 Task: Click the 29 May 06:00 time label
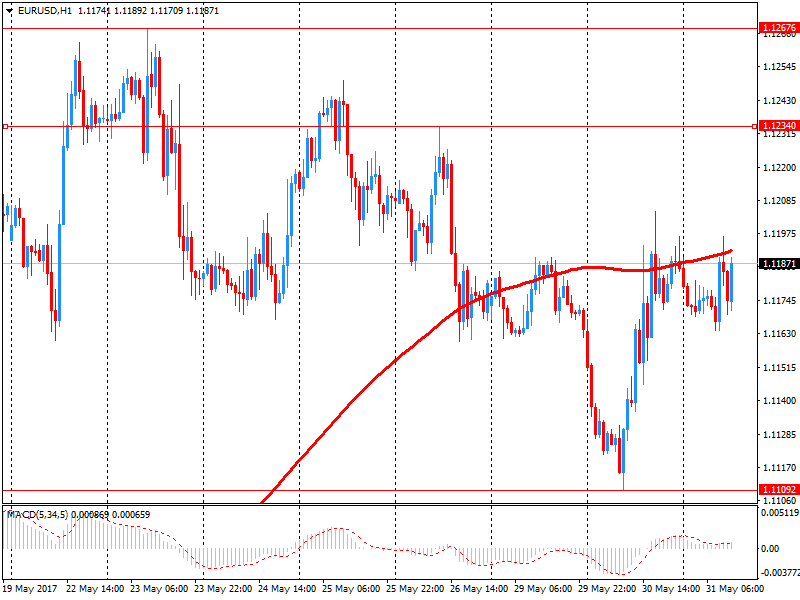tap(543, 589)
